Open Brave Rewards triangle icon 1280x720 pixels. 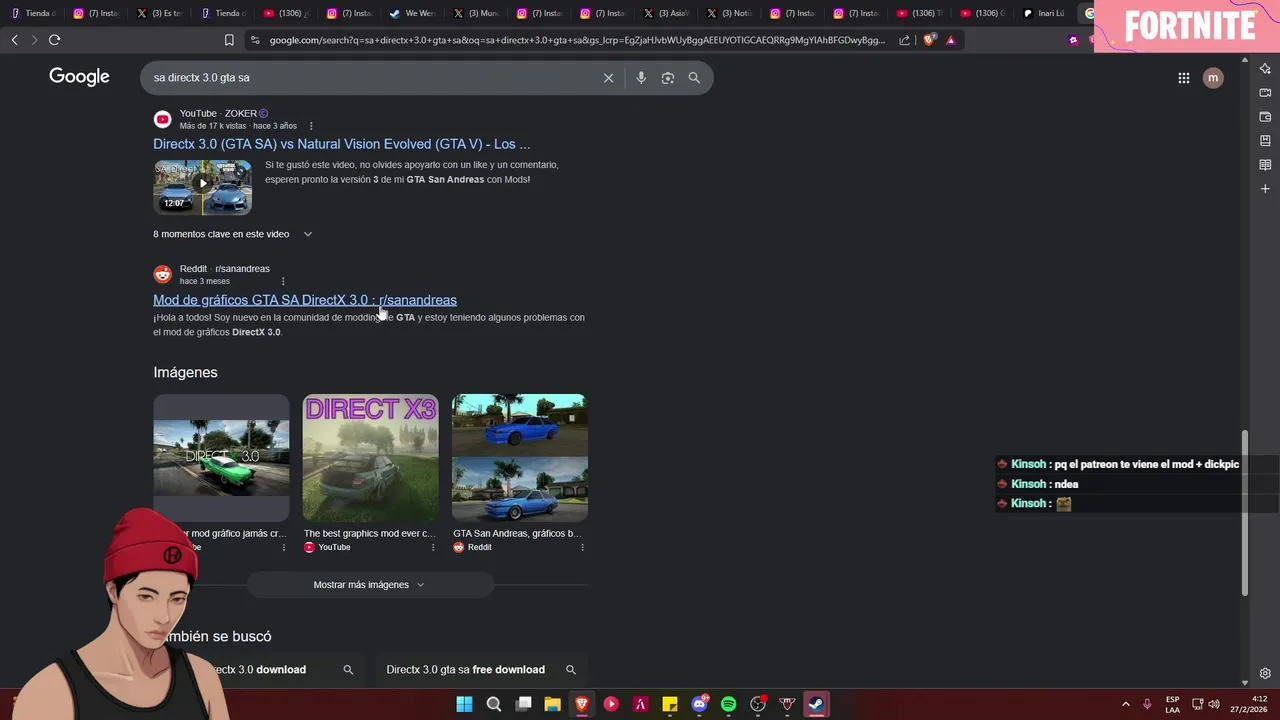click(x=951, y=40)
